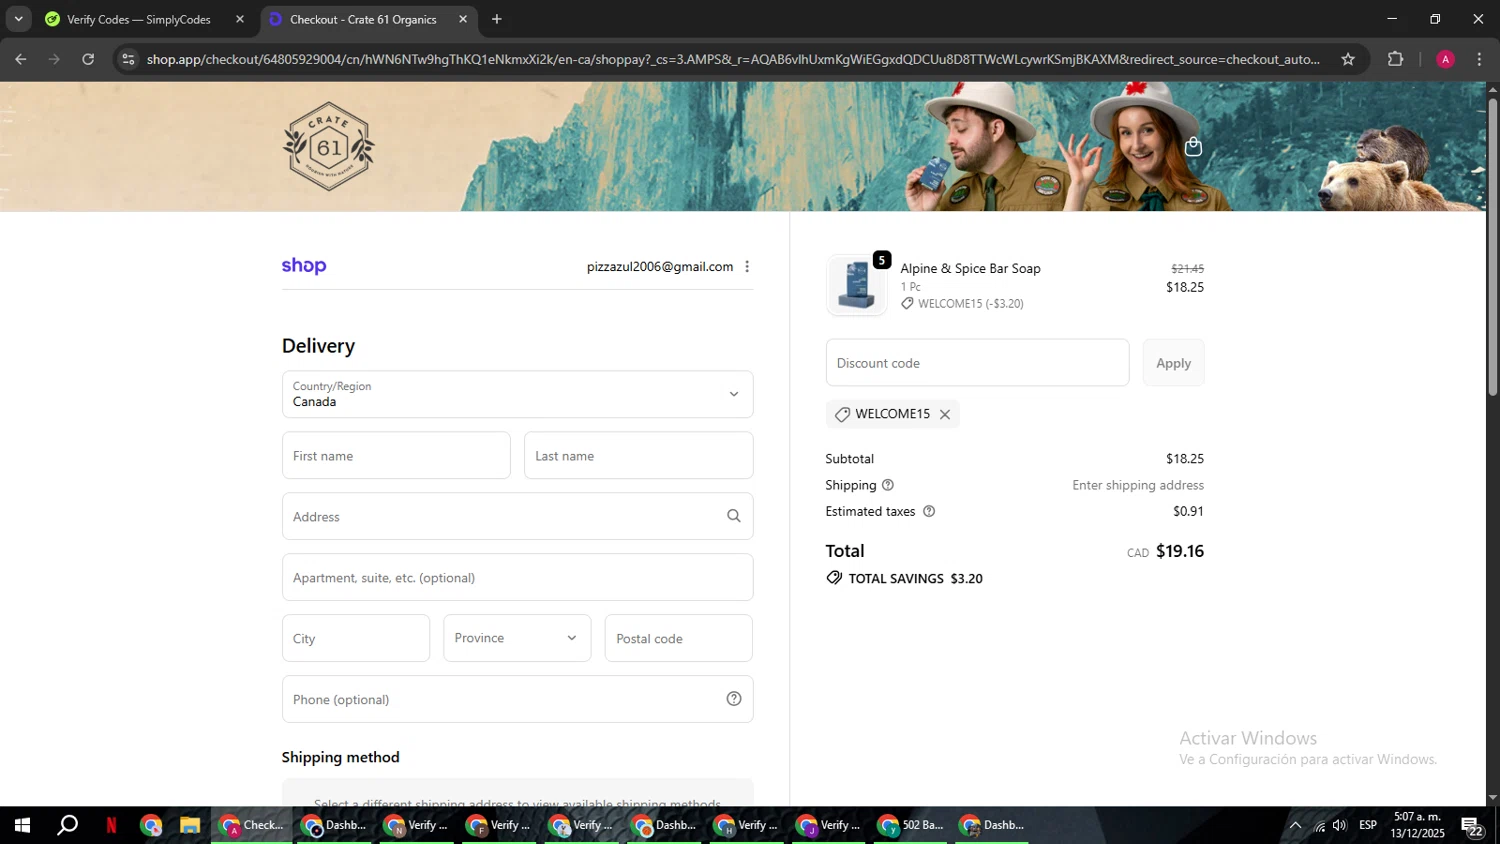View site information icon in address bar
The width and height of the screenshot is (1500, 844).
128,59
